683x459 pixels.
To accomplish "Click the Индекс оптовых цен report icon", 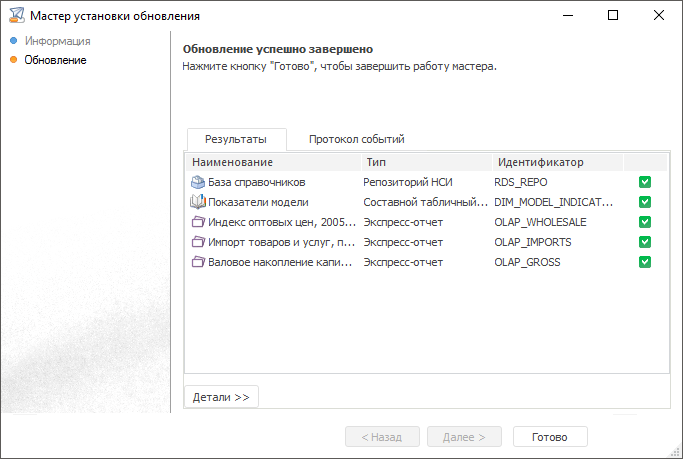I will pyautogui.click(x=196, y=222).
